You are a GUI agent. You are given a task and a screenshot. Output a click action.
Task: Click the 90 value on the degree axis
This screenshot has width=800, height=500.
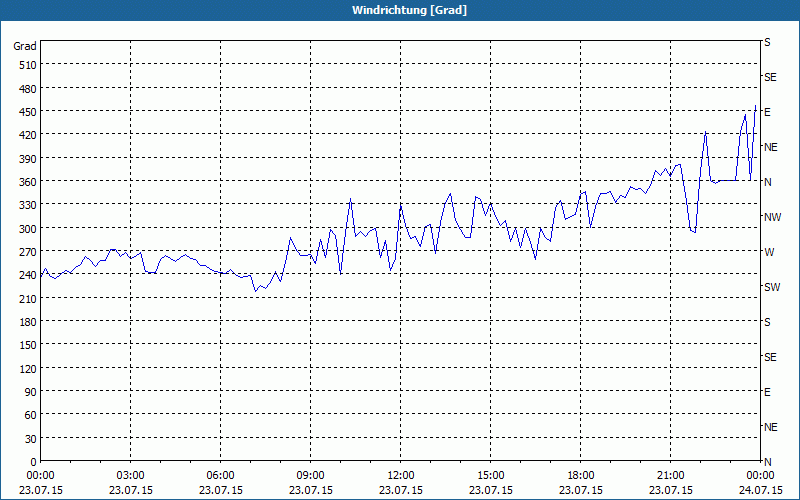click(31, 392)
